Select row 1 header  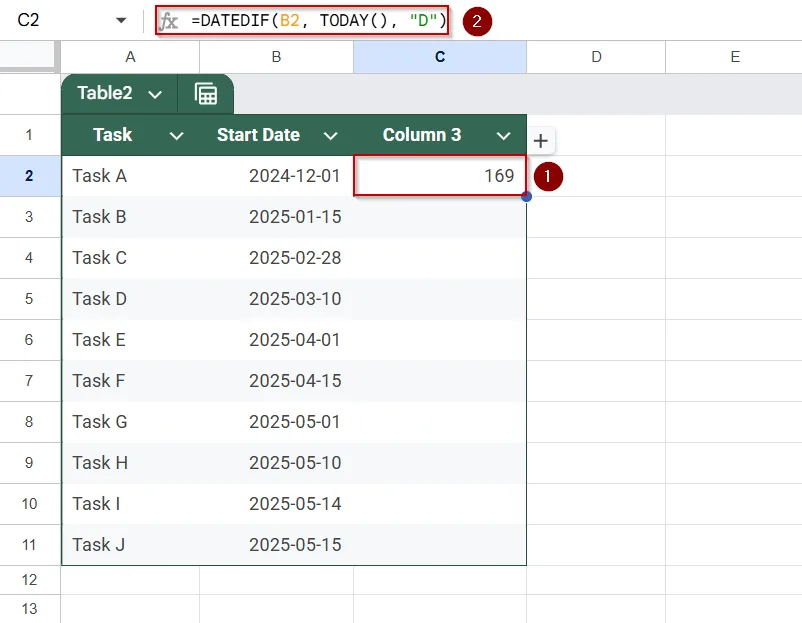[30, 135]
